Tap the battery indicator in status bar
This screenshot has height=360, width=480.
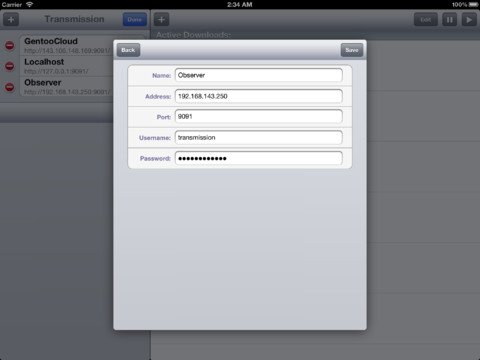coord(473,4)
